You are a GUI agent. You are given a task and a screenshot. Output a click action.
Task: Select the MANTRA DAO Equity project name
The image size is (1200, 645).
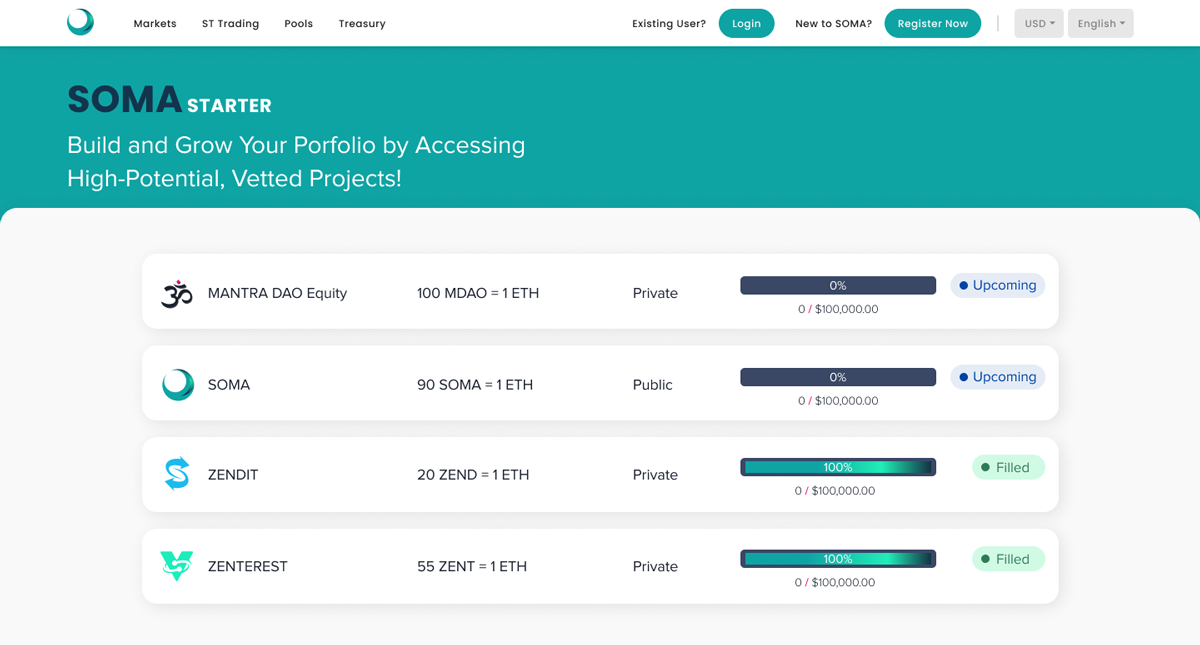pyautogui.click(x=277, y=293)
